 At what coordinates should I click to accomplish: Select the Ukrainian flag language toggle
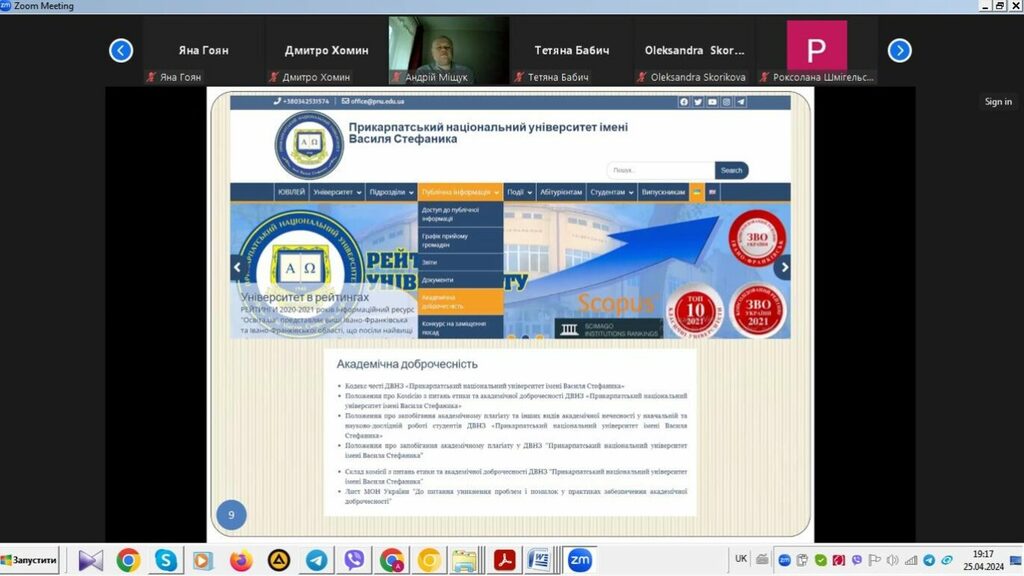pos(697,192)
